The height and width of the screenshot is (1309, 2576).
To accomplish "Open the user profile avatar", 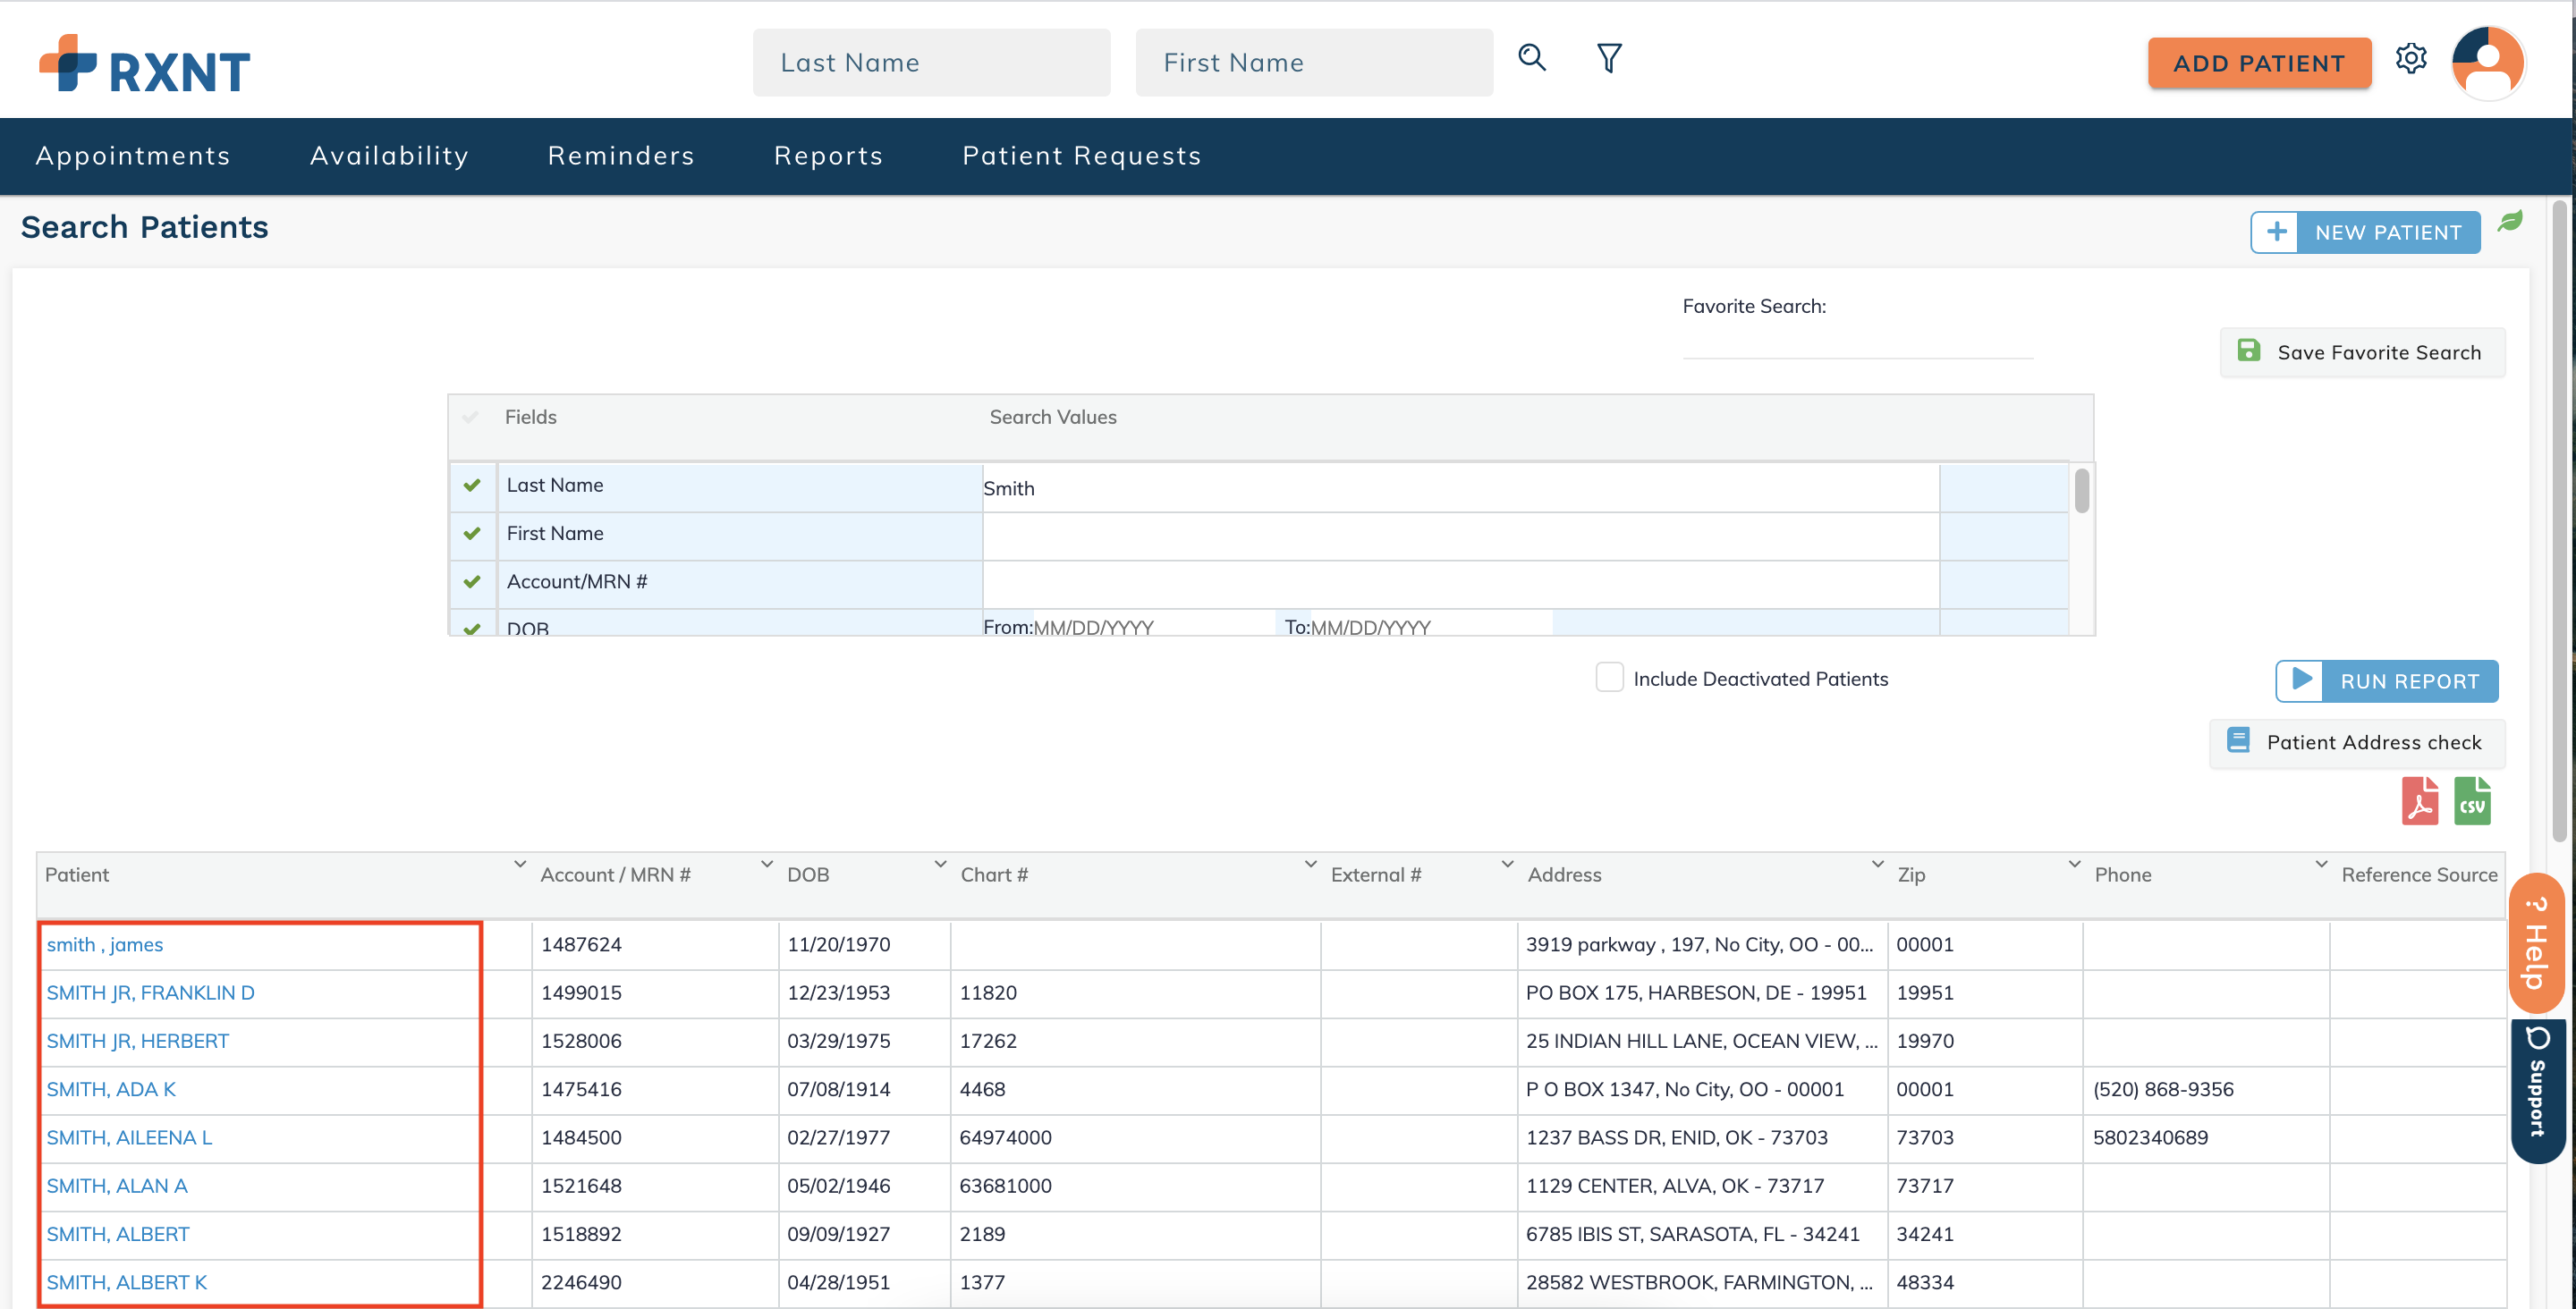I will (x=2488, y=62).
